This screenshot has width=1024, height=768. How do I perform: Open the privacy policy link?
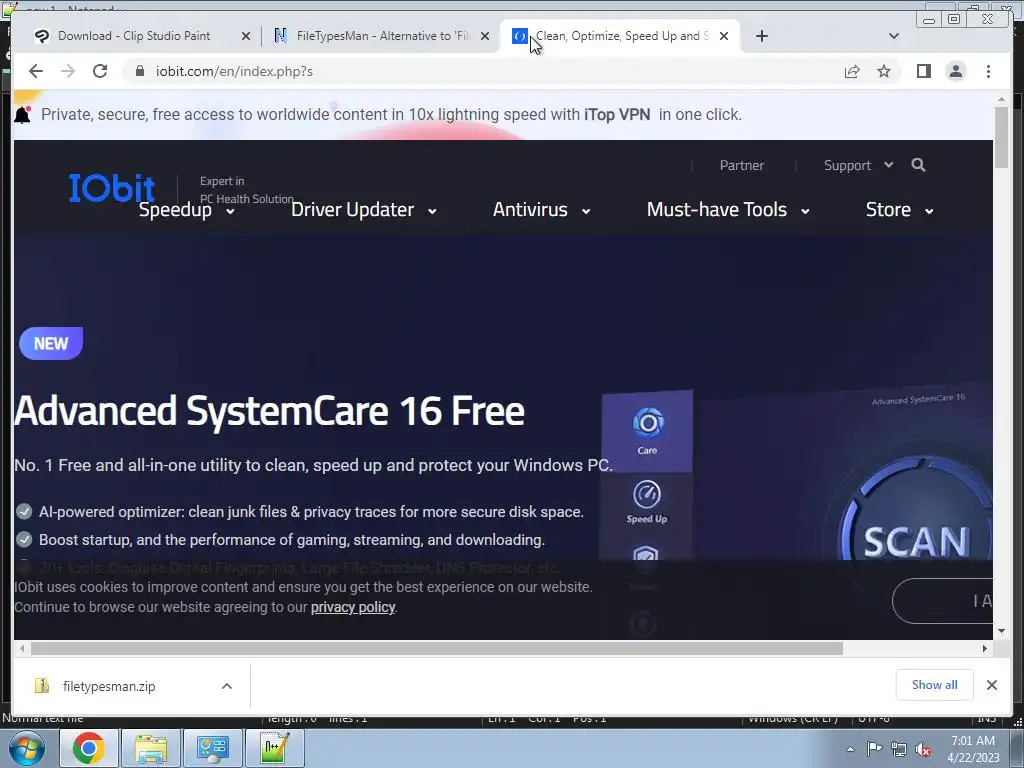pyautogui.click(x=353, y=607)
